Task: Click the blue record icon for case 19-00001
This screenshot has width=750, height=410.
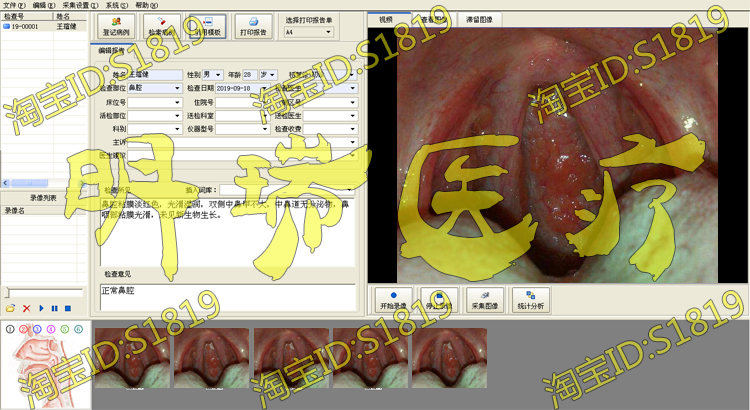Action: pyautogui.click(x=6, y=26)
